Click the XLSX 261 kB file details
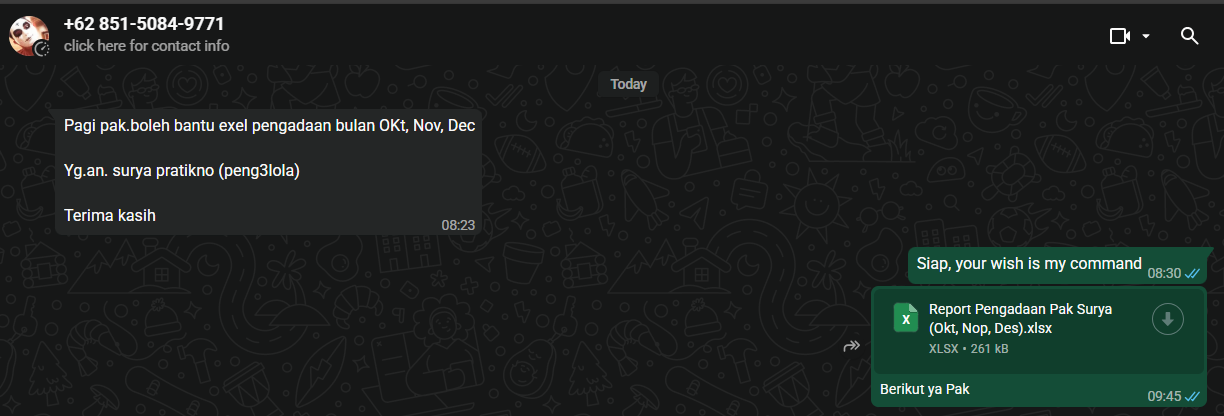Image resolution: width=1224 pixels, height=416 pixels. pos(968,349)
